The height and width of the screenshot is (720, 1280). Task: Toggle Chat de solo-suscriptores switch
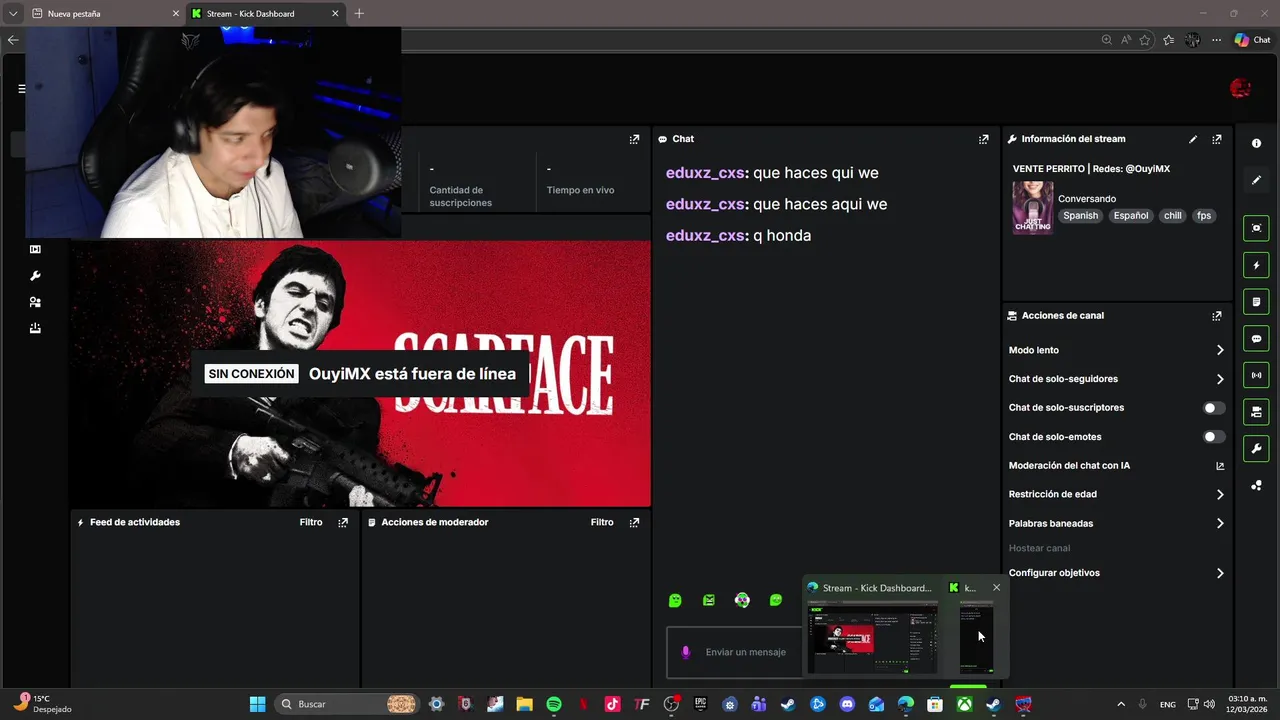coord(1214,408)
